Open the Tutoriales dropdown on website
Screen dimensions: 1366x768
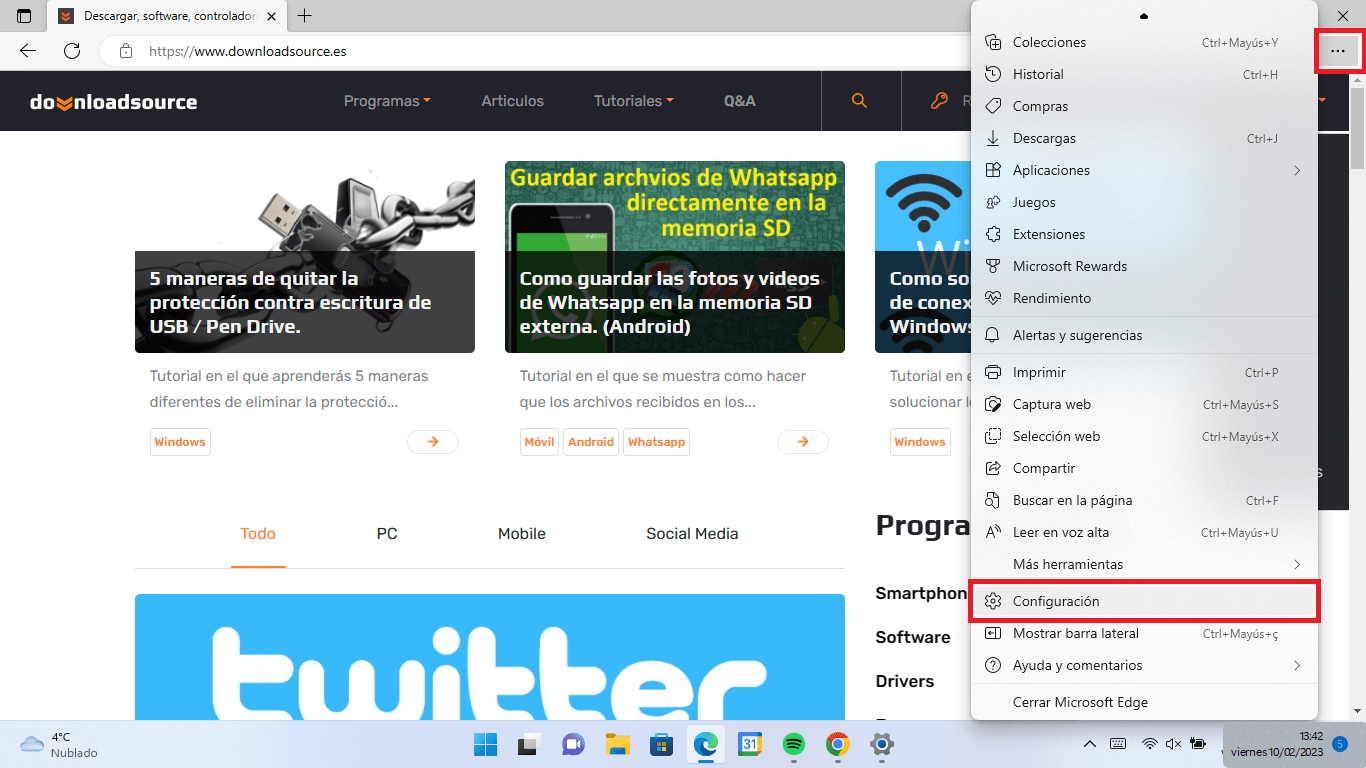[633, 101]
